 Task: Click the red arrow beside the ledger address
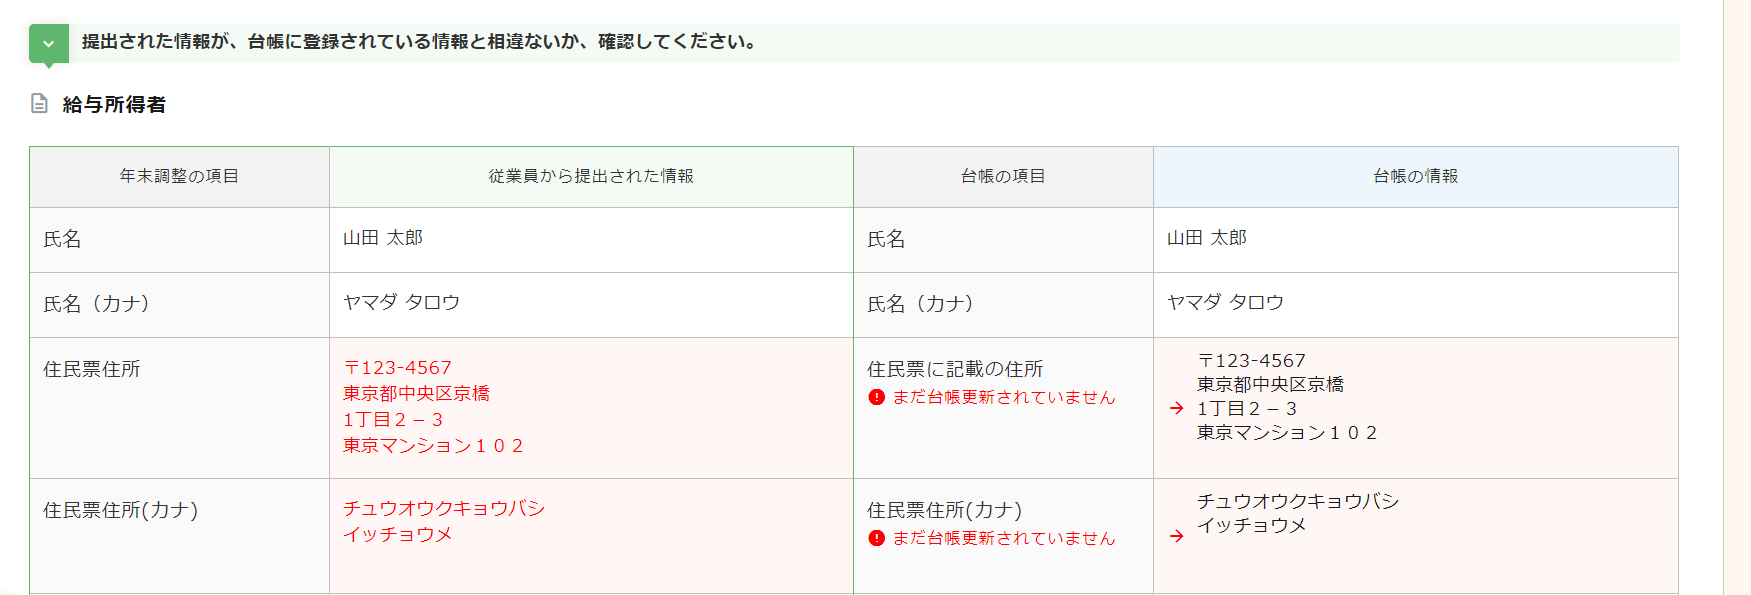(x=1177, y=408)
